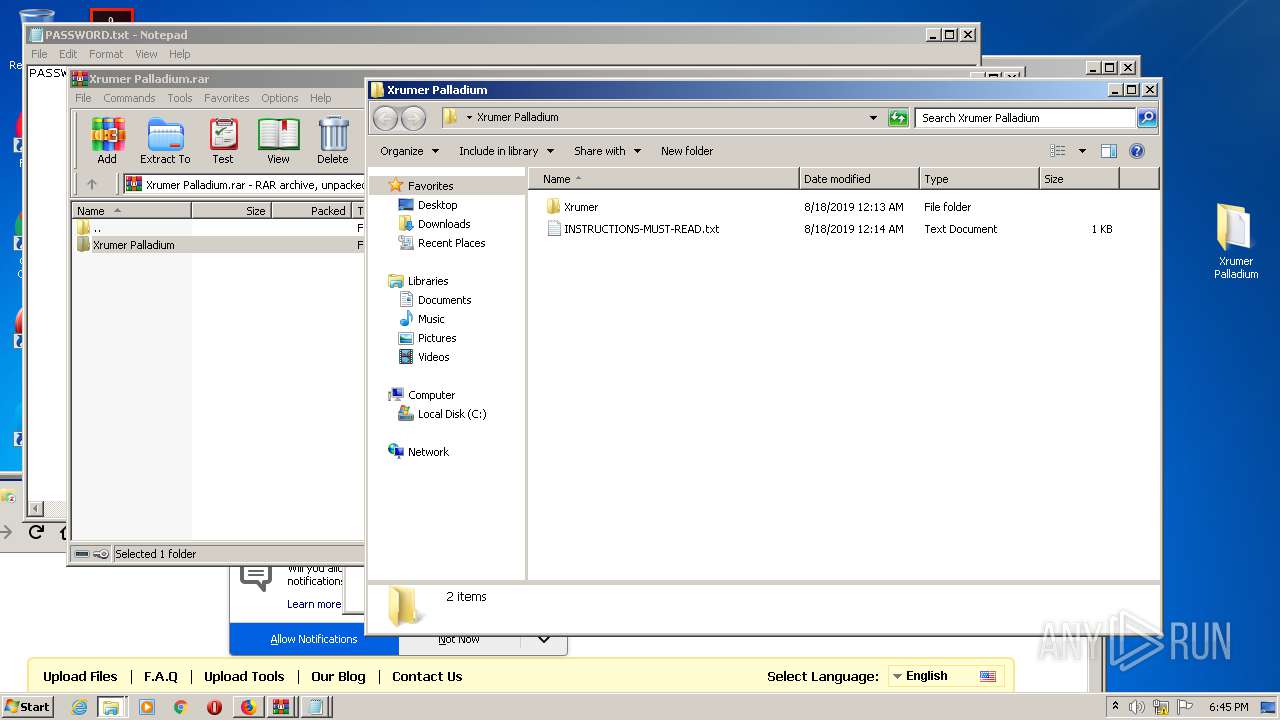Click the View icon in WinRAR toolbar

pos(278,141)
